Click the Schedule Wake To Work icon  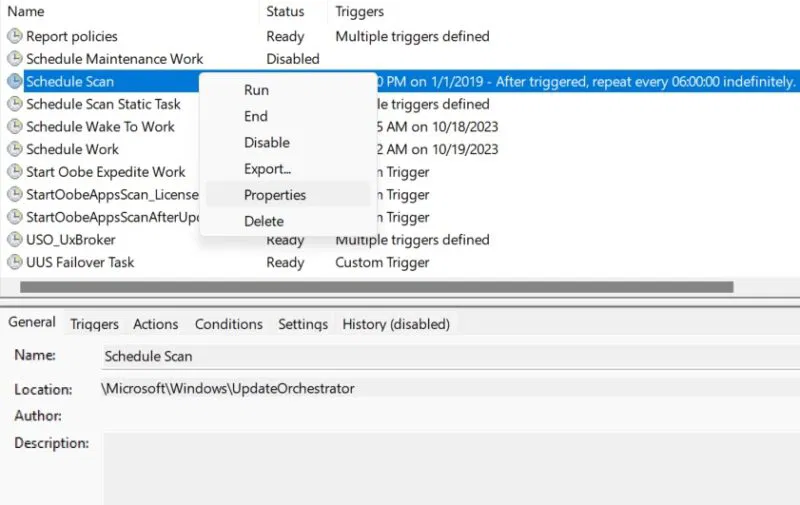point(15,127)
